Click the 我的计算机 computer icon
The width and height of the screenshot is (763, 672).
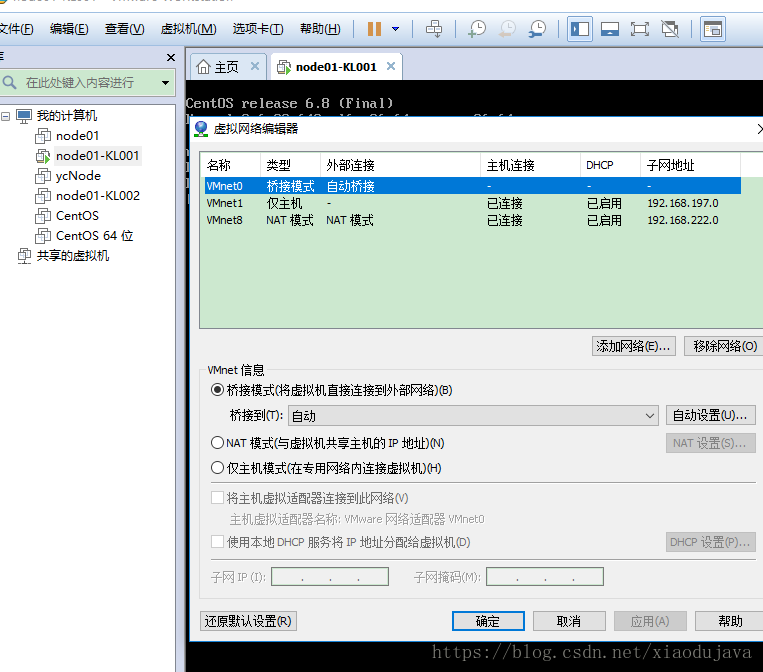24,116
